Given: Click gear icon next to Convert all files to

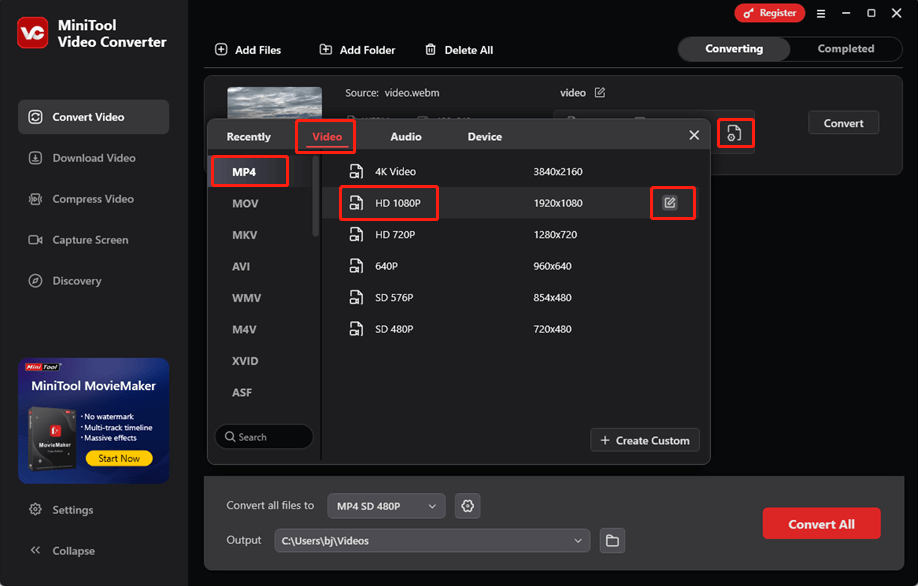Looking at the screenshot, I should point(467,506).
